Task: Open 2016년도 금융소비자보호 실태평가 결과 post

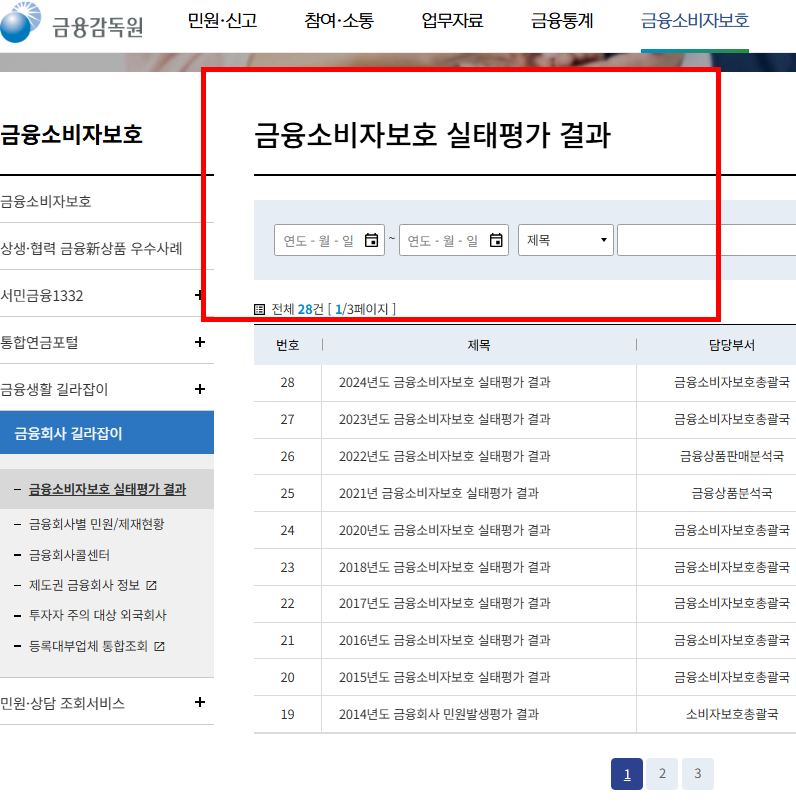Action: [445, 640]
